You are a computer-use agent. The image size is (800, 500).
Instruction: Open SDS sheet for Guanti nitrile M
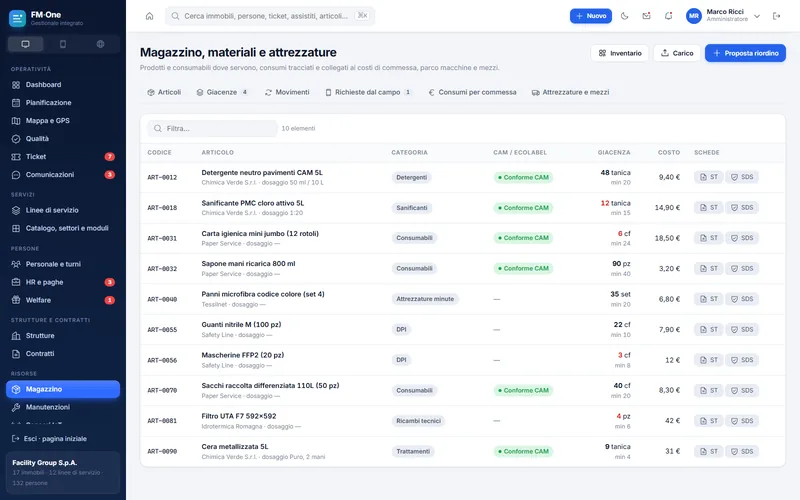click(x=742, y=330)
